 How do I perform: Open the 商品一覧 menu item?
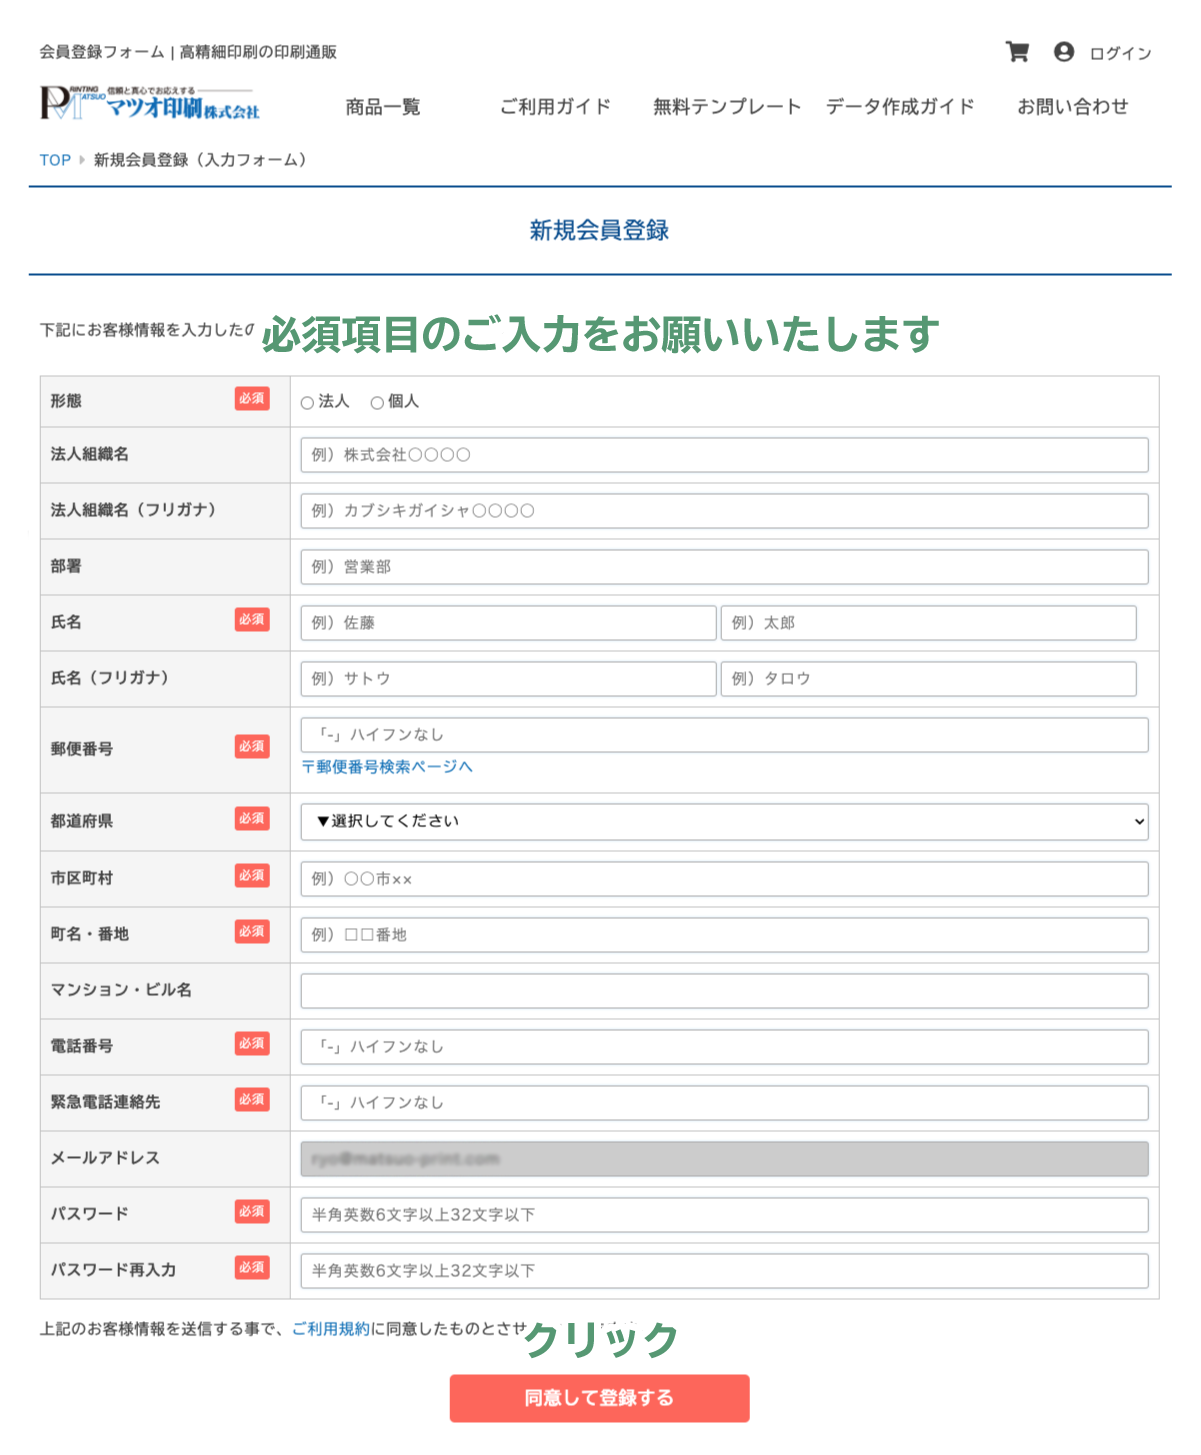383,107
